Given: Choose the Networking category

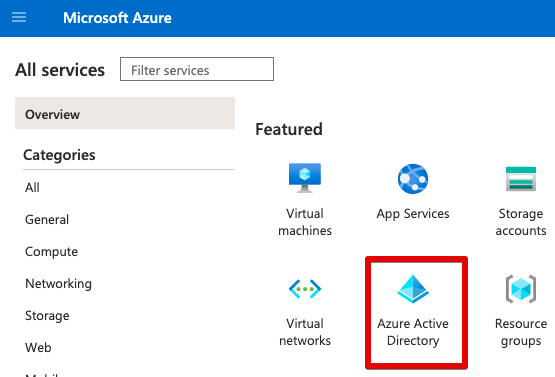Looking at the screenshot, I should pos(58,284).
